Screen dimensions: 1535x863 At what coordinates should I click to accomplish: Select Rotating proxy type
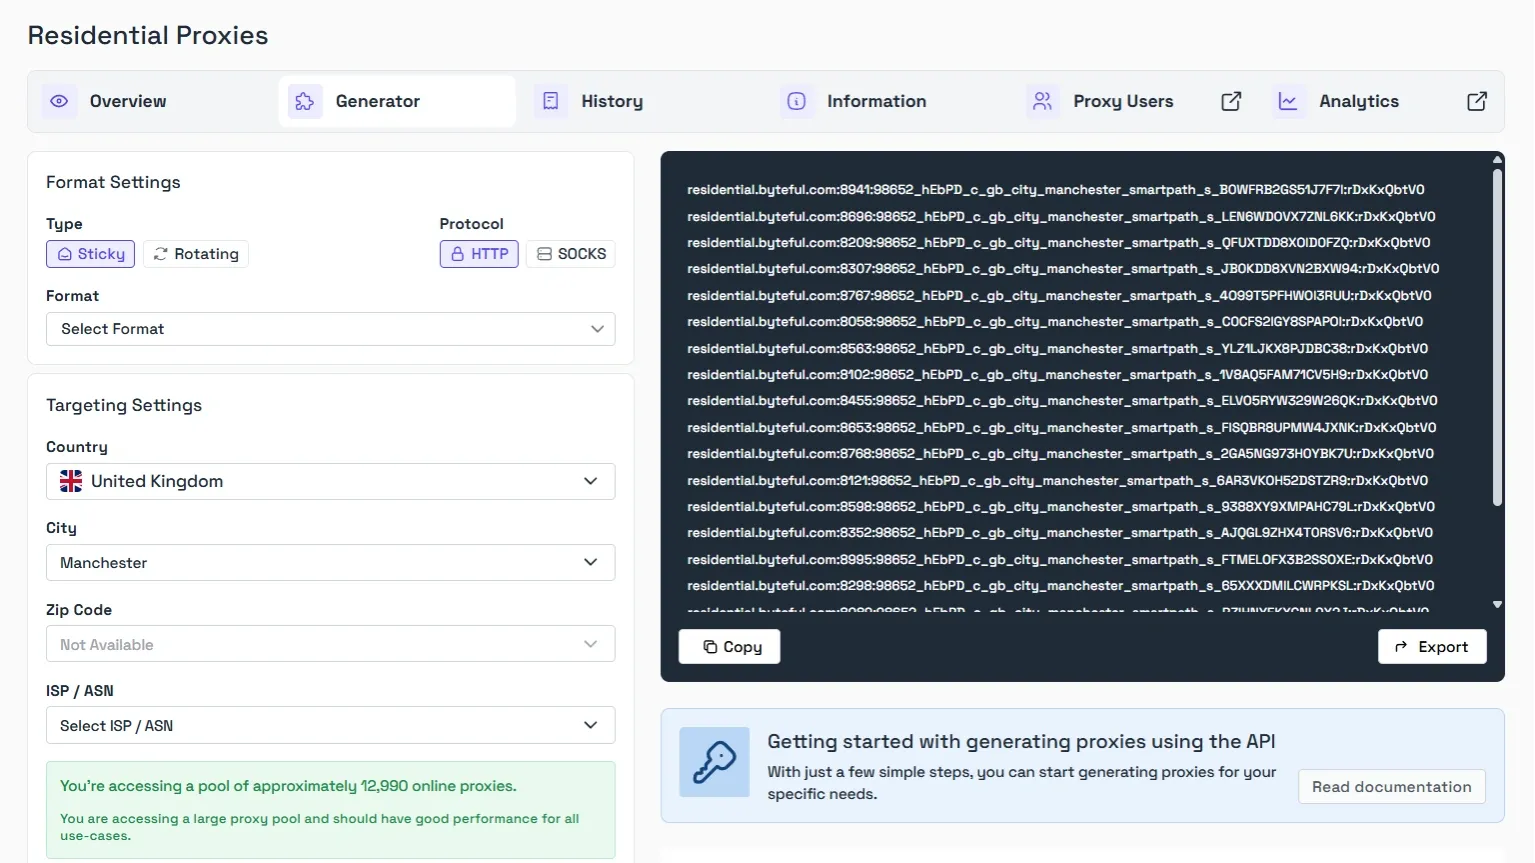pyautogui.click(x=196, y=254)
